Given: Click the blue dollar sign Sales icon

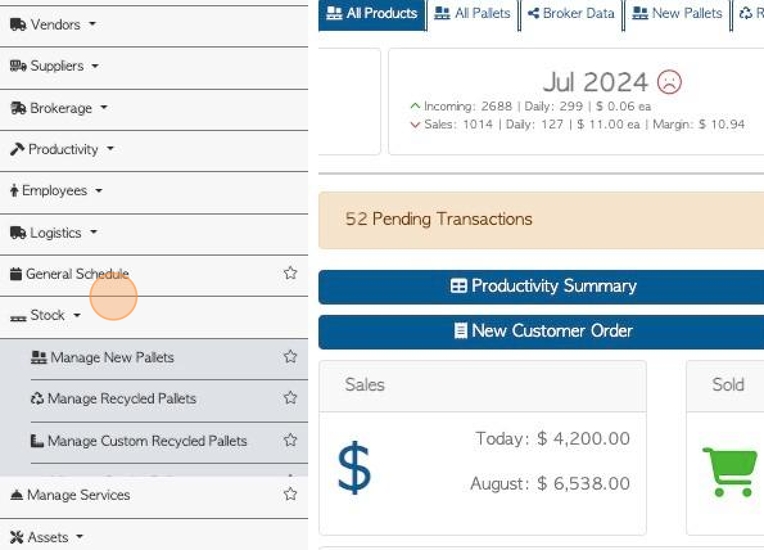Looking at the screenshot, I should click(x=354, y=467).
